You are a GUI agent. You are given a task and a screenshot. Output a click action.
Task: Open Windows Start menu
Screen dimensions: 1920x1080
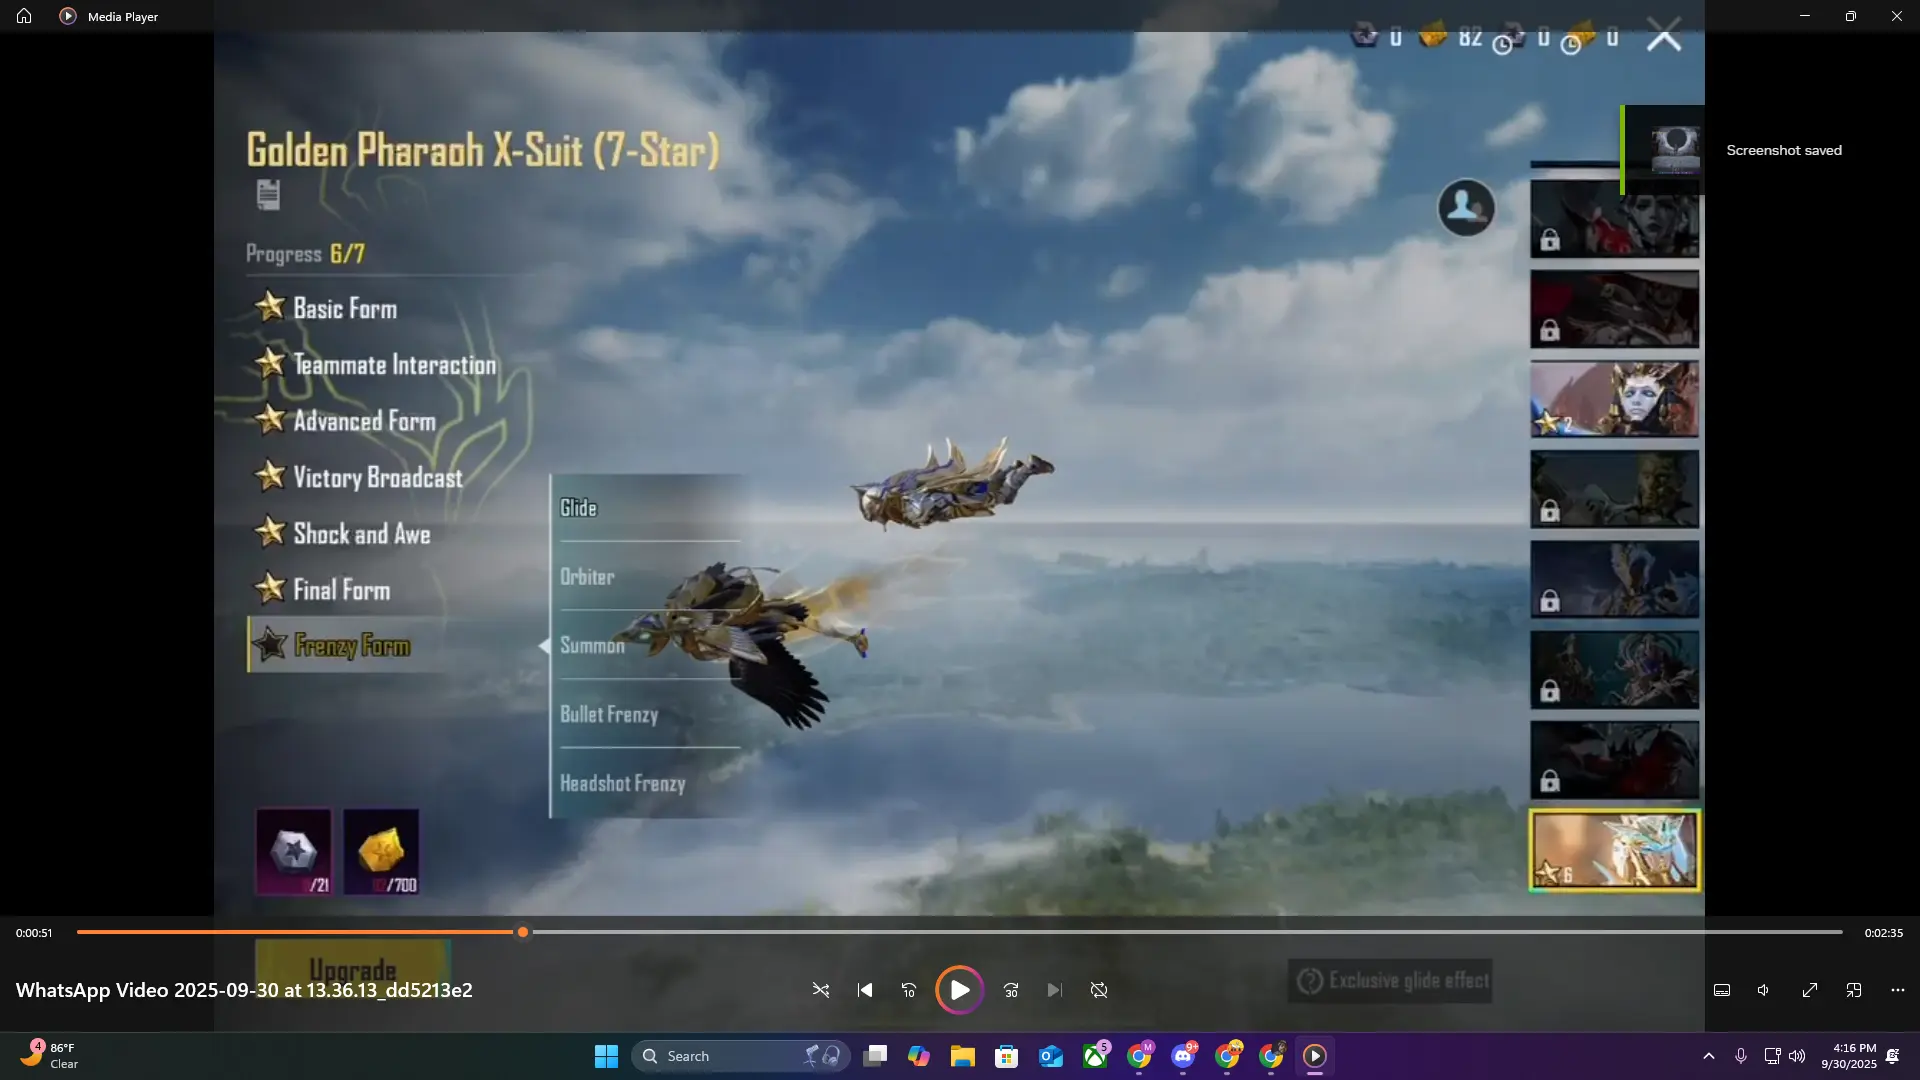coord(606,1056)
